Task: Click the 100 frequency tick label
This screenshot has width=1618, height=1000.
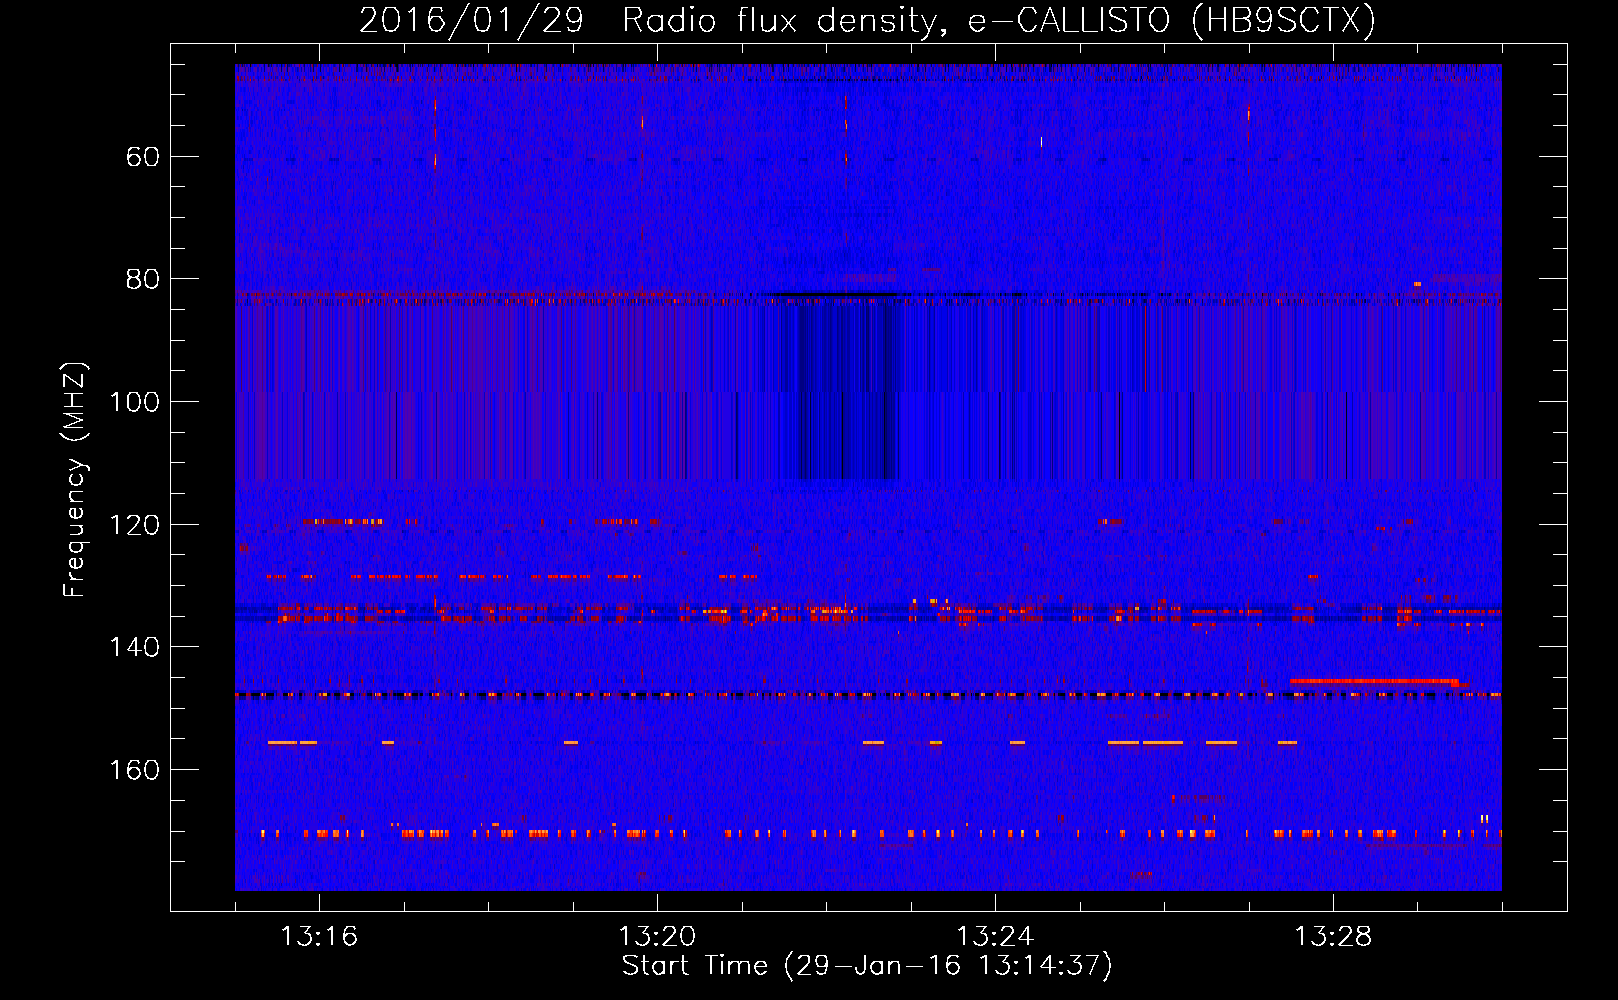Action: [134, 402]
